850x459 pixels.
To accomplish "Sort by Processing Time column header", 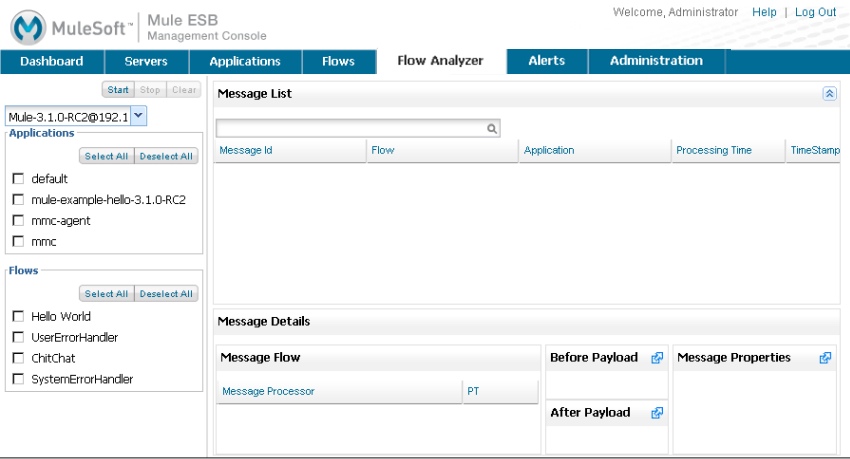I will (728, 151).
